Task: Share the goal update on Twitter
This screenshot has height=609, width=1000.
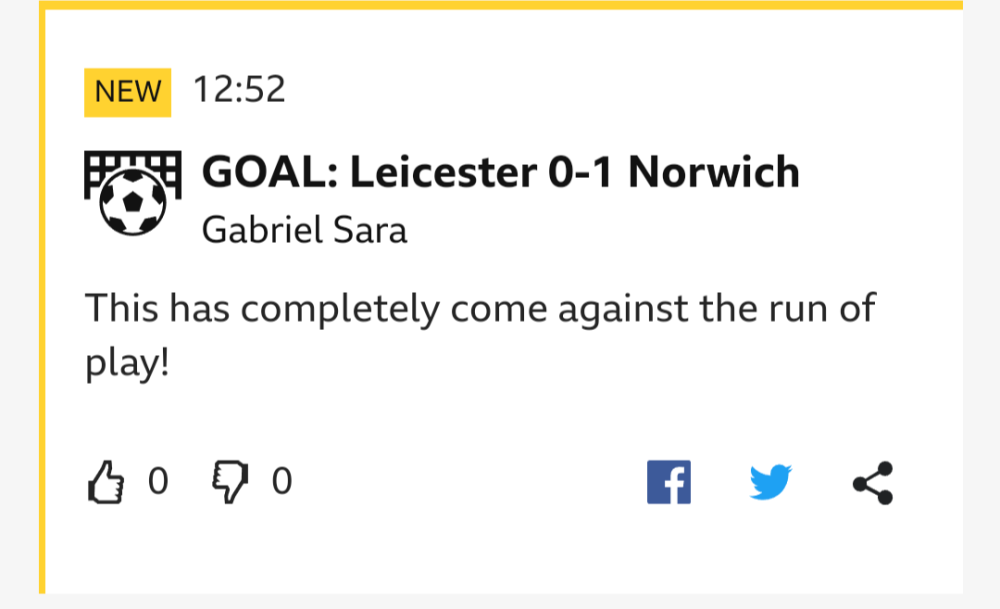Action: [x=770, y=483]
